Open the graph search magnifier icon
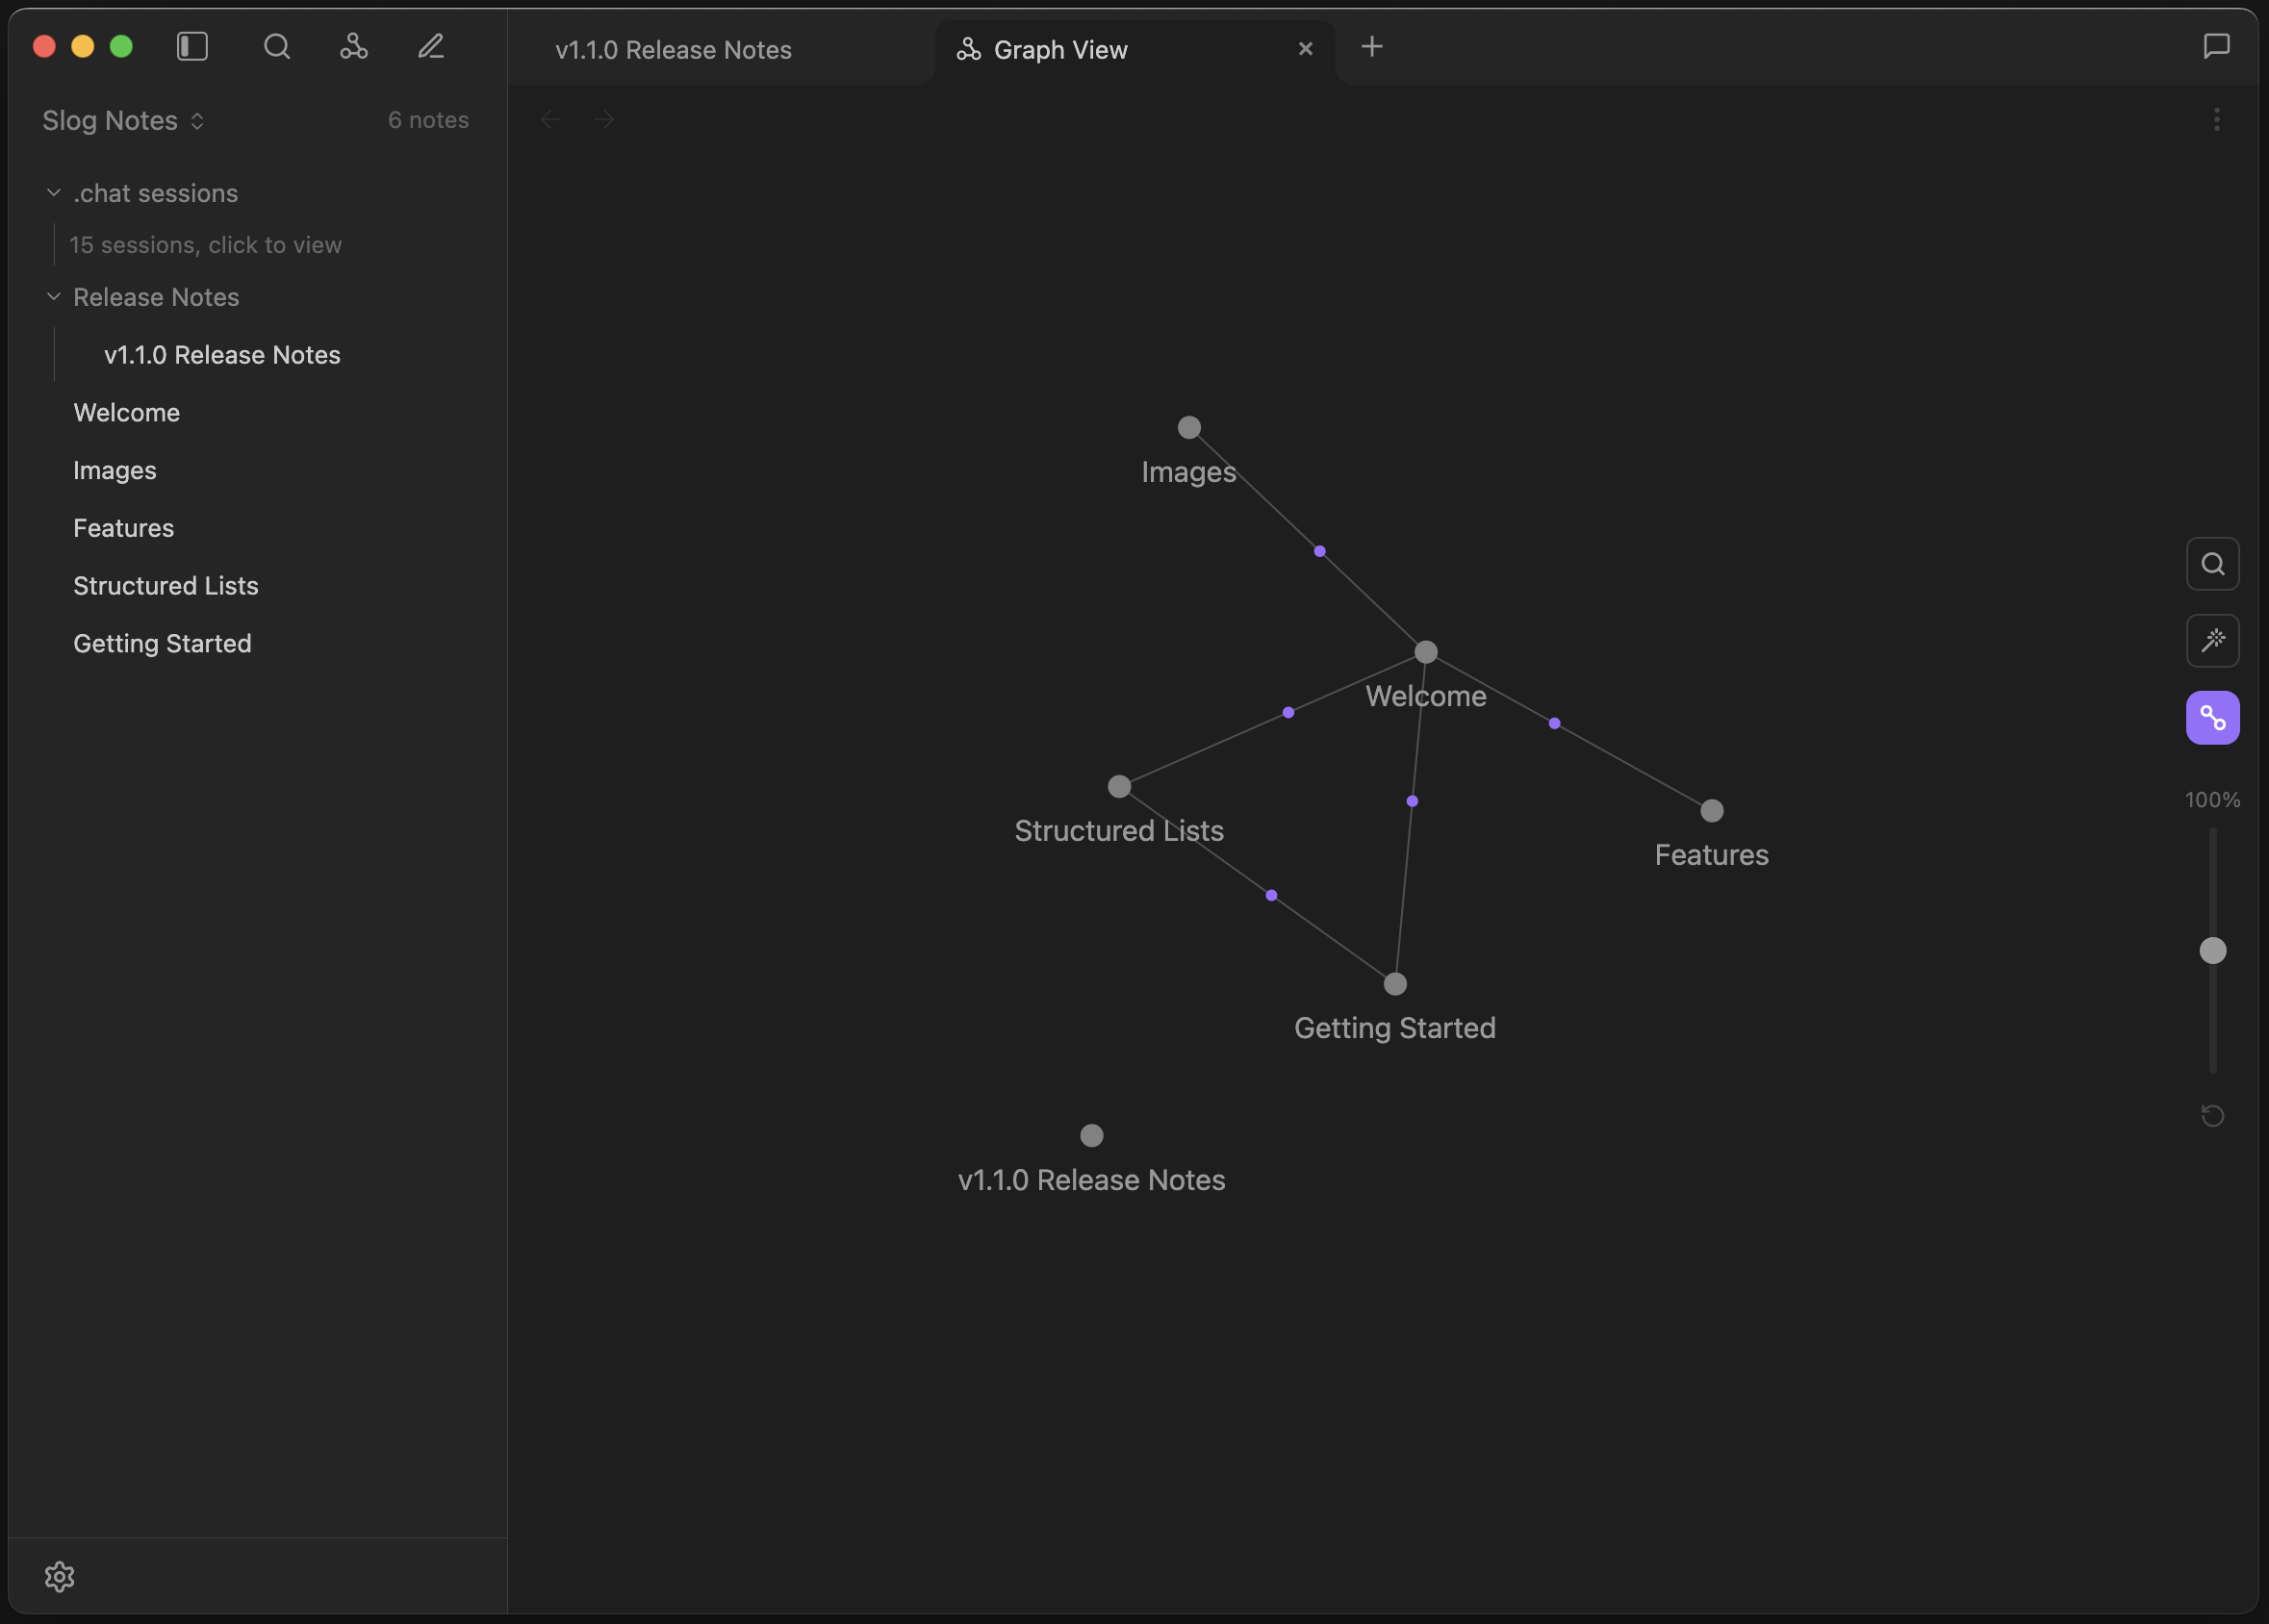Viewport: 2269px width, 1624px height. [2212, 563]
